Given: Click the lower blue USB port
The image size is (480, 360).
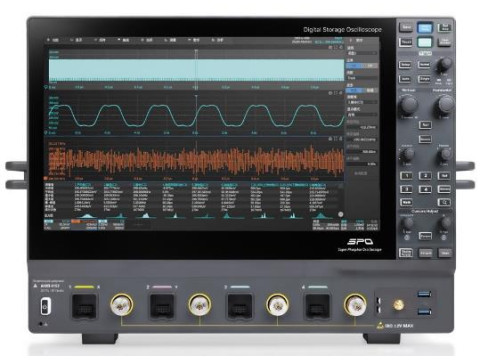Looking at the screenshot, I should [x=424, y=311].
